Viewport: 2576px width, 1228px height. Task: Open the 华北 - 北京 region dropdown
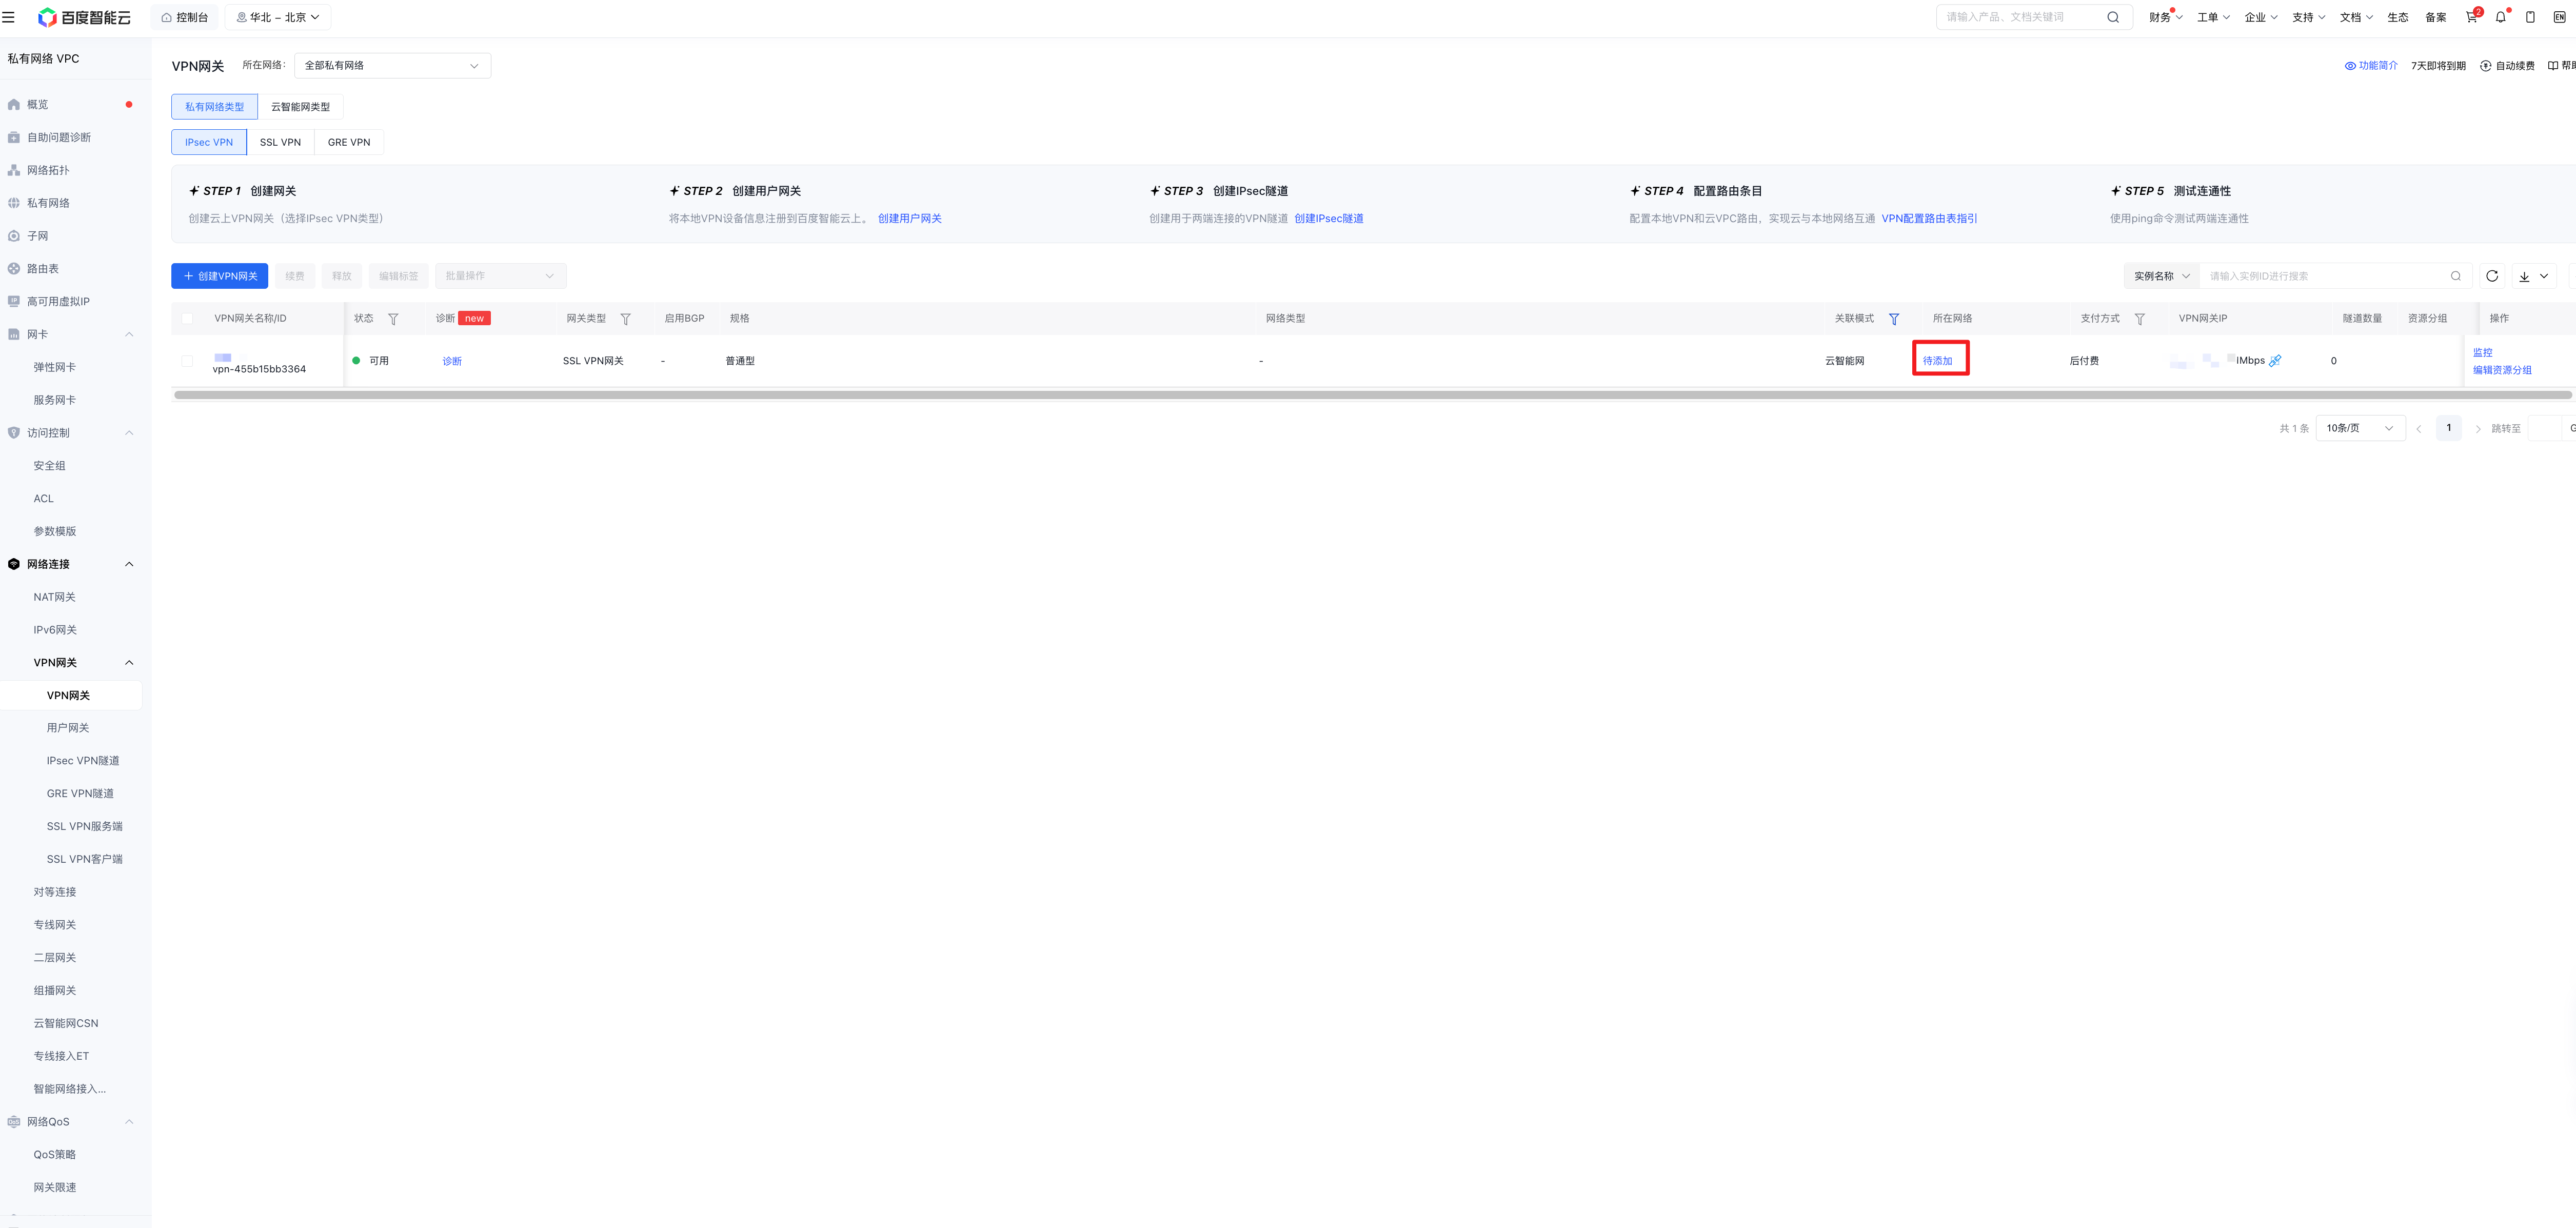[x=278, y=17]
